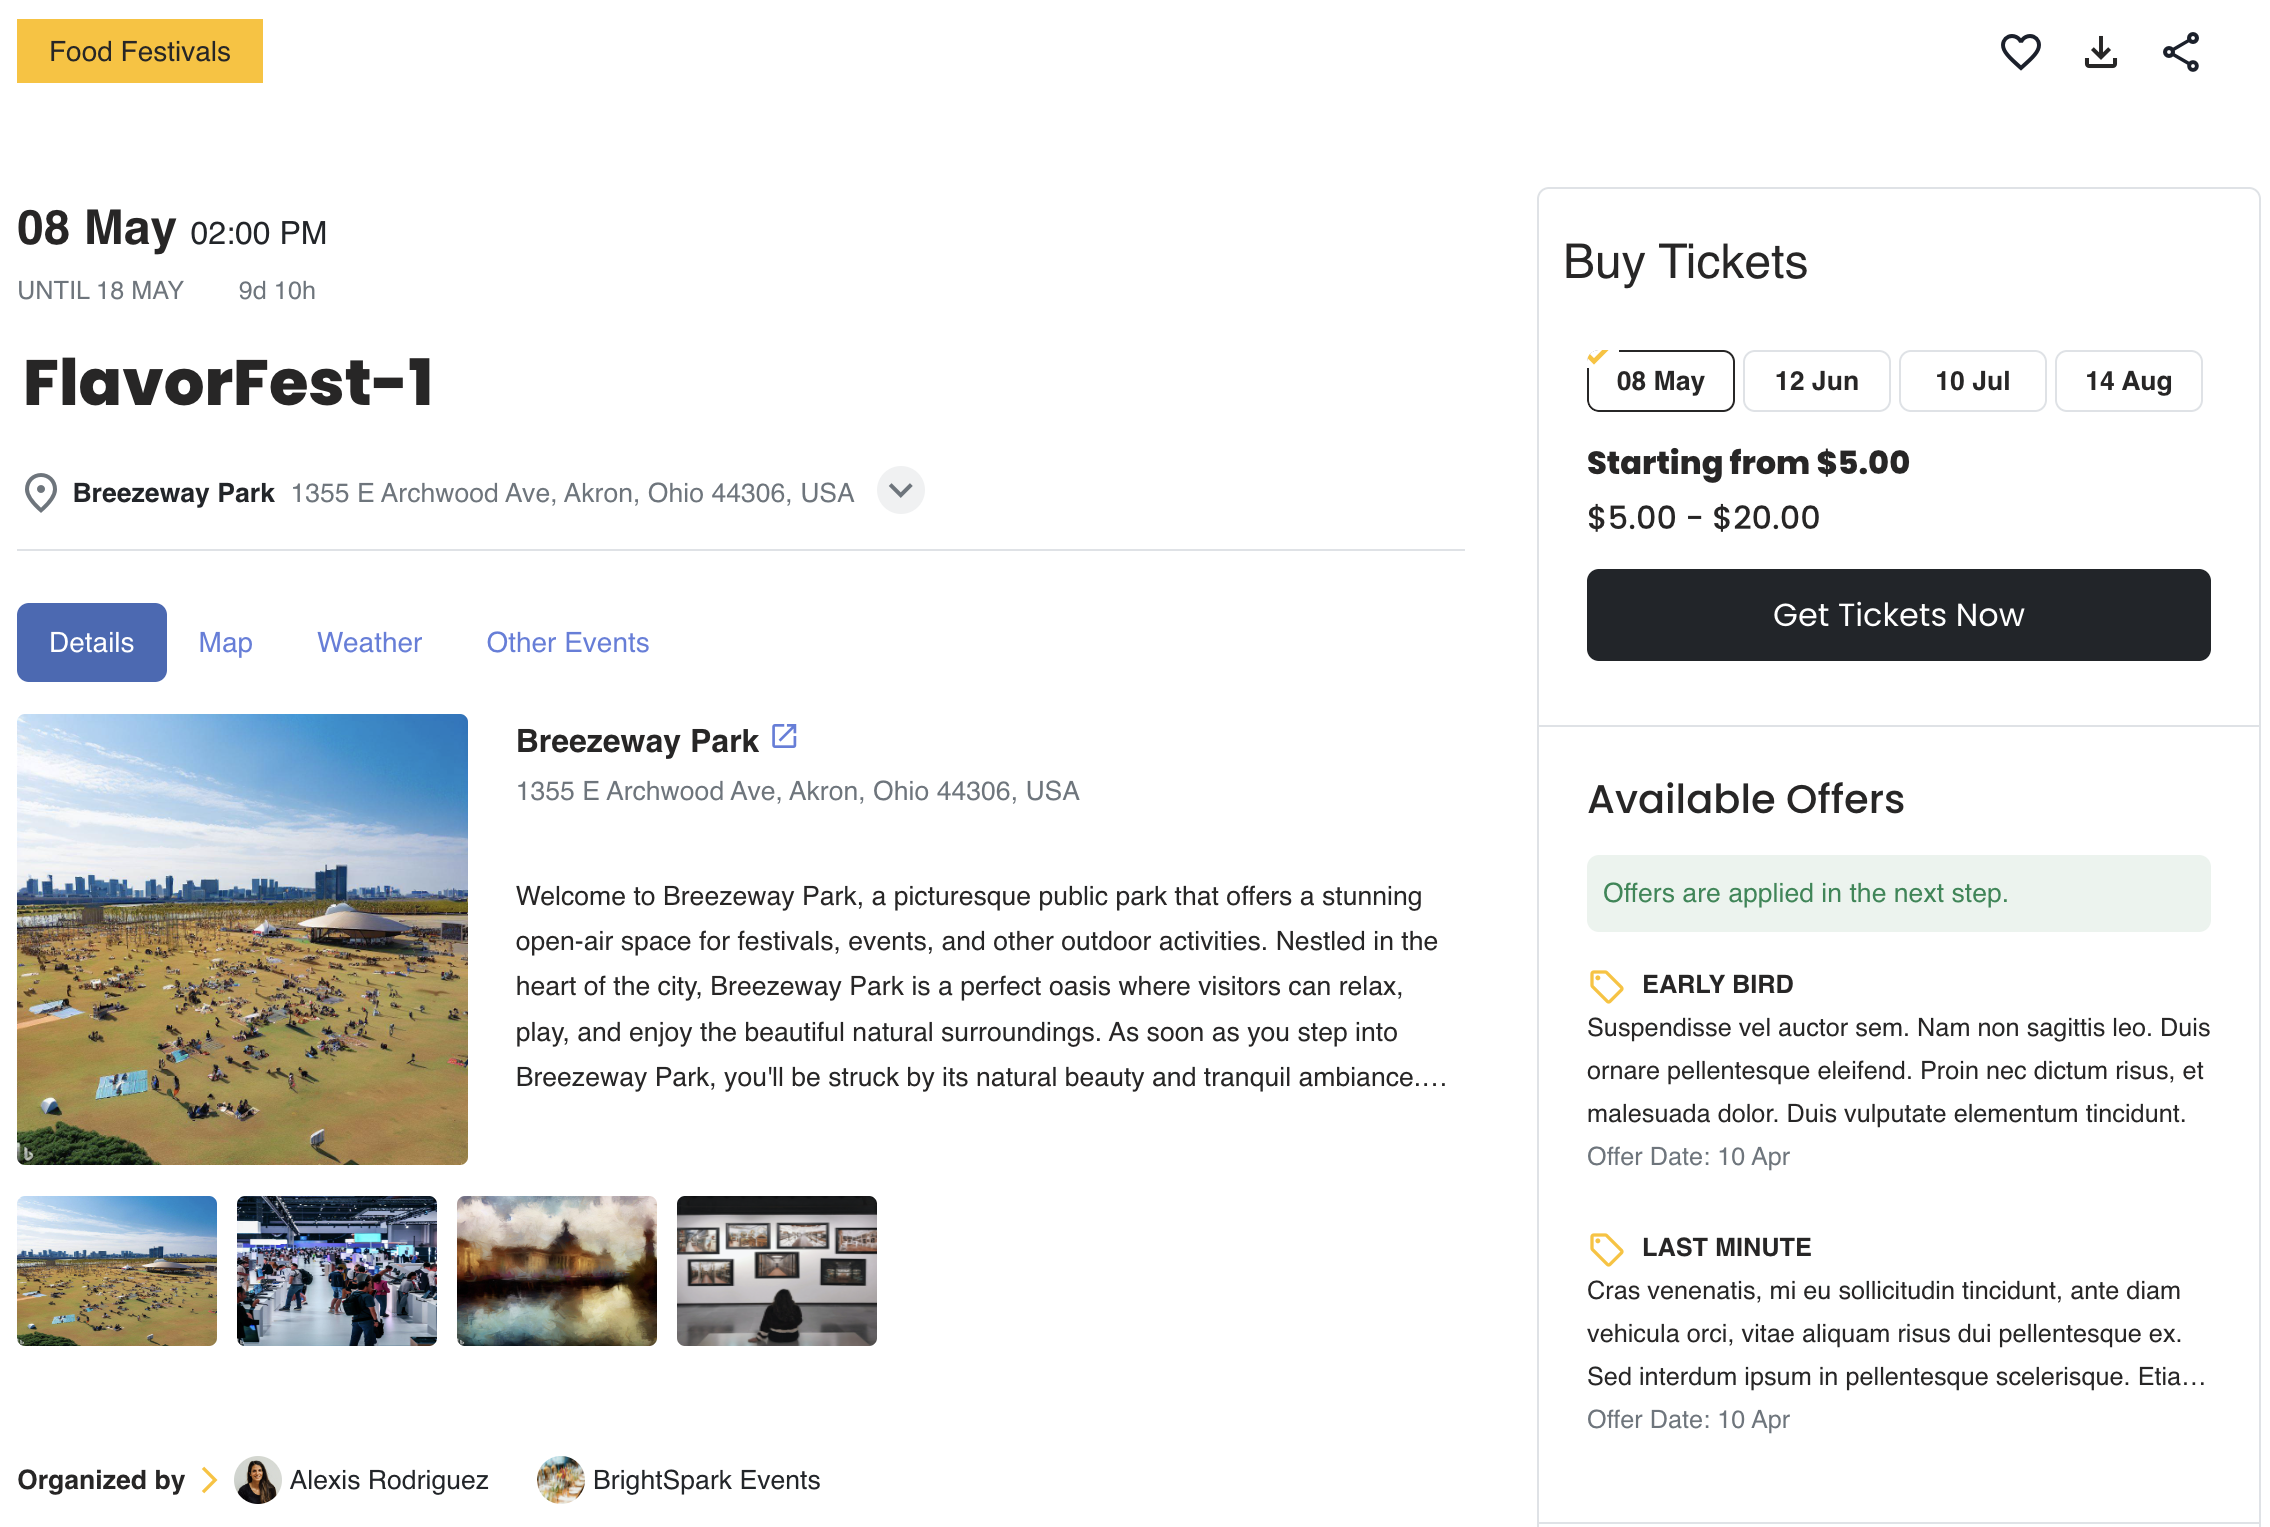Viewport: 2270px width, 1527px height.
Task: Expand the Breezeway Park address dropdown
Action: pos(900,491)
